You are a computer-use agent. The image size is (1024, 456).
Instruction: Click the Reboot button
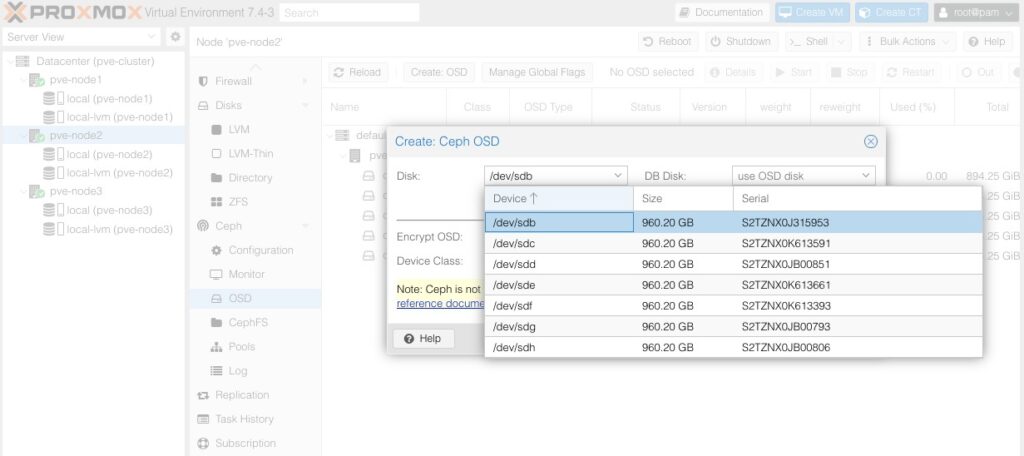coord(667,41)
